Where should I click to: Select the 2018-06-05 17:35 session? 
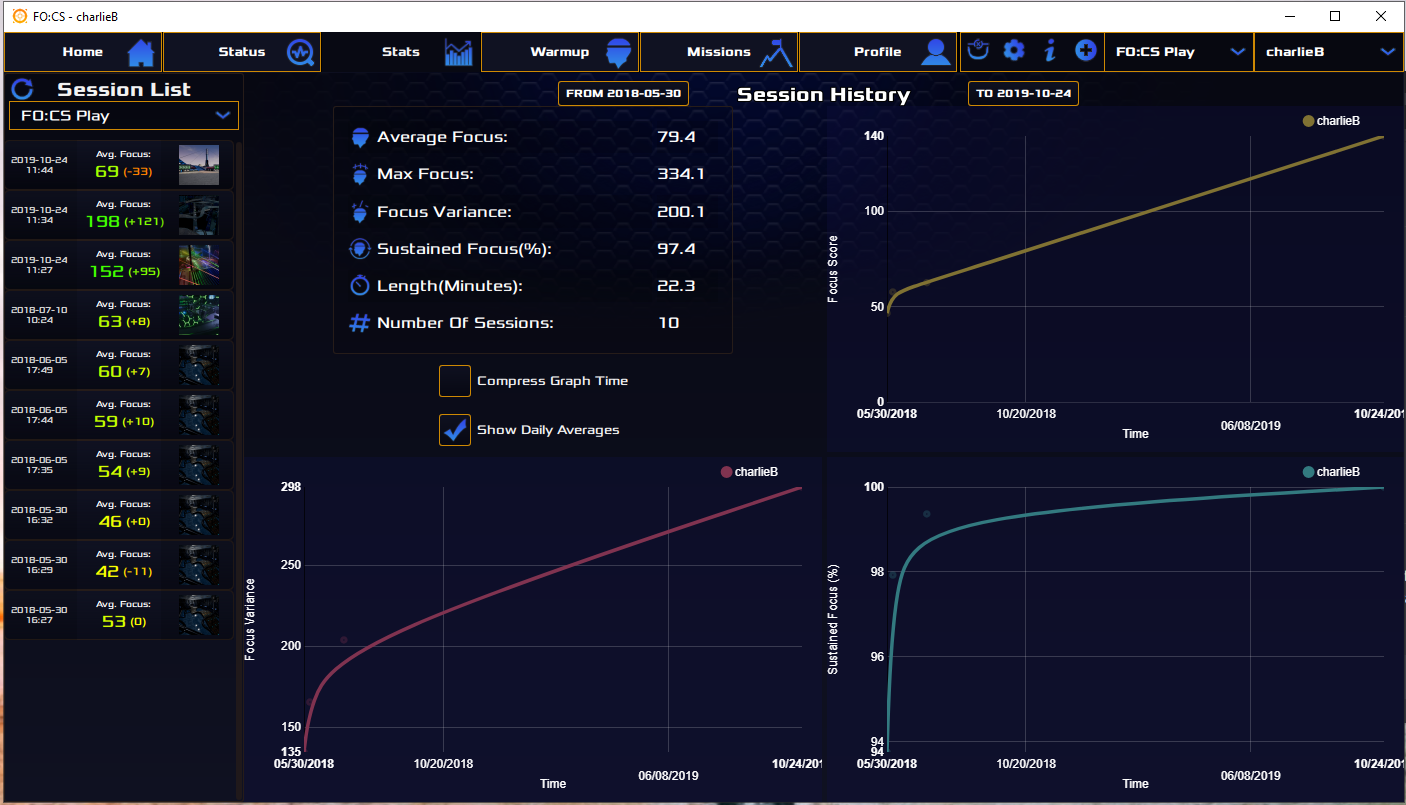click(x=120, y=465)
